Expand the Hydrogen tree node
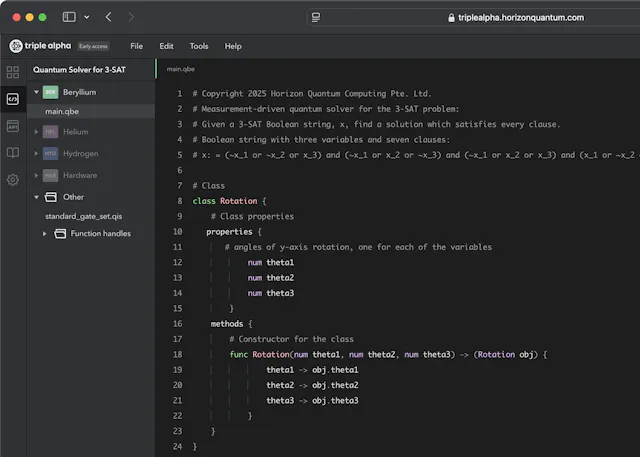This screenshot has width=640, height=457. coord(36,153)
